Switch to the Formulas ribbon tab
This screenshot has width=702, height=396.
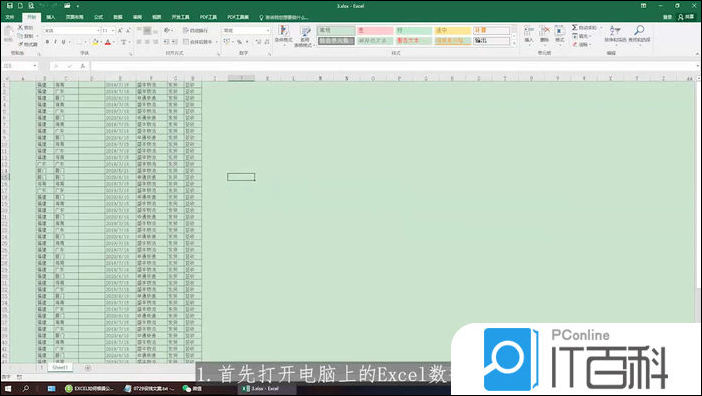(99, 17)
